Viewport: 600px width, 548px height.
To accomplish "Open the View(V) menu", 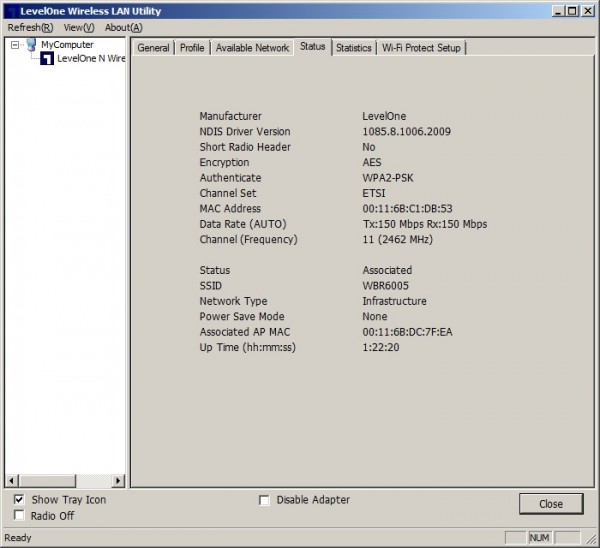I will pyautogui.click(x=79, y=28).
